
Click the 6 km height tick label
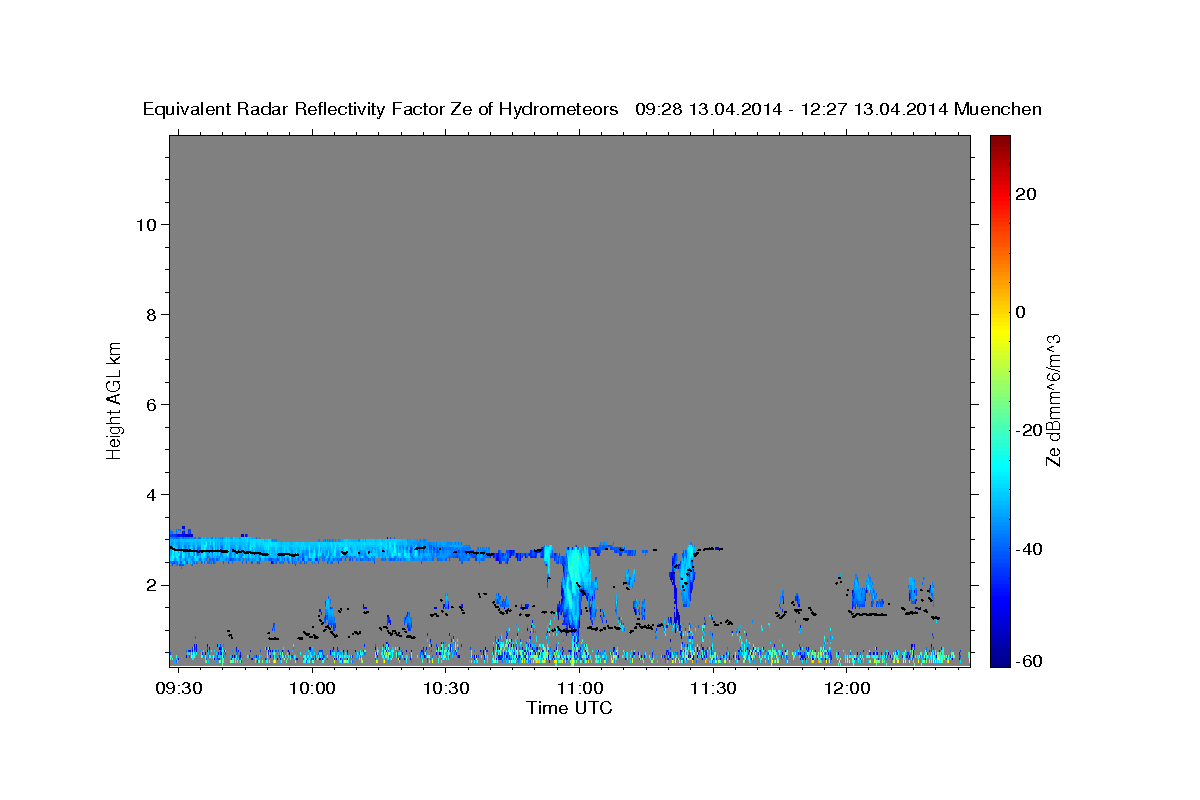tap(151, 404)
